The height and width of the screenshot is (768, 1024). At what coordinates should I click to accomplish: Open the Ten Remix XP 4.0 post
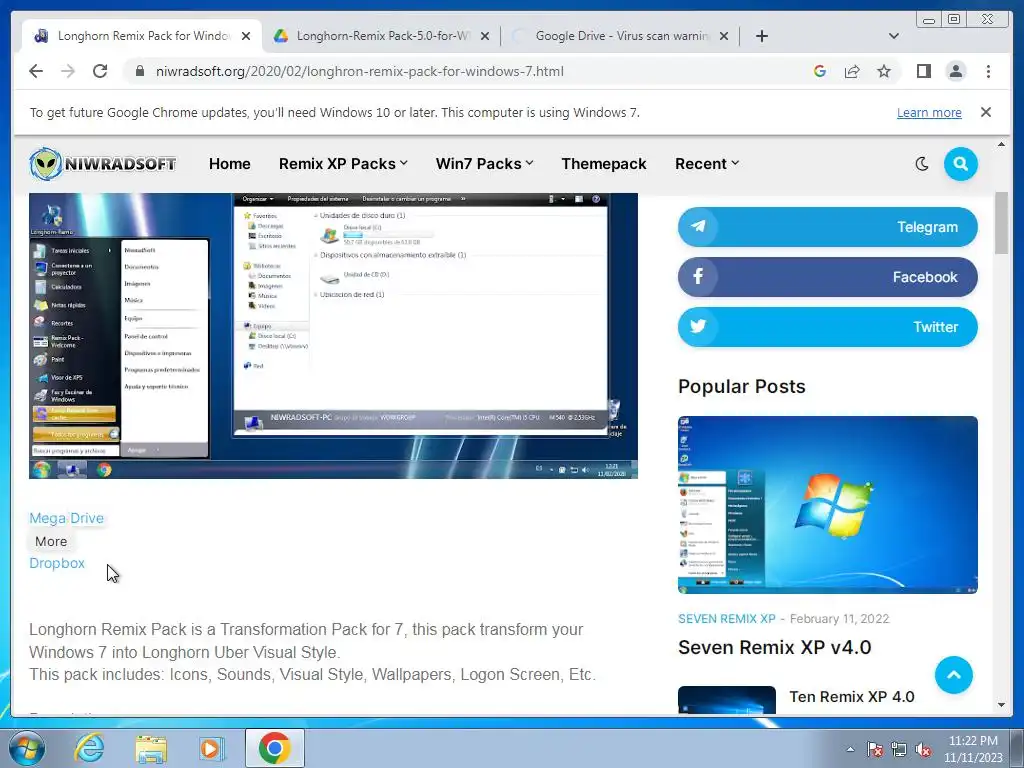(x=851, y=697)
